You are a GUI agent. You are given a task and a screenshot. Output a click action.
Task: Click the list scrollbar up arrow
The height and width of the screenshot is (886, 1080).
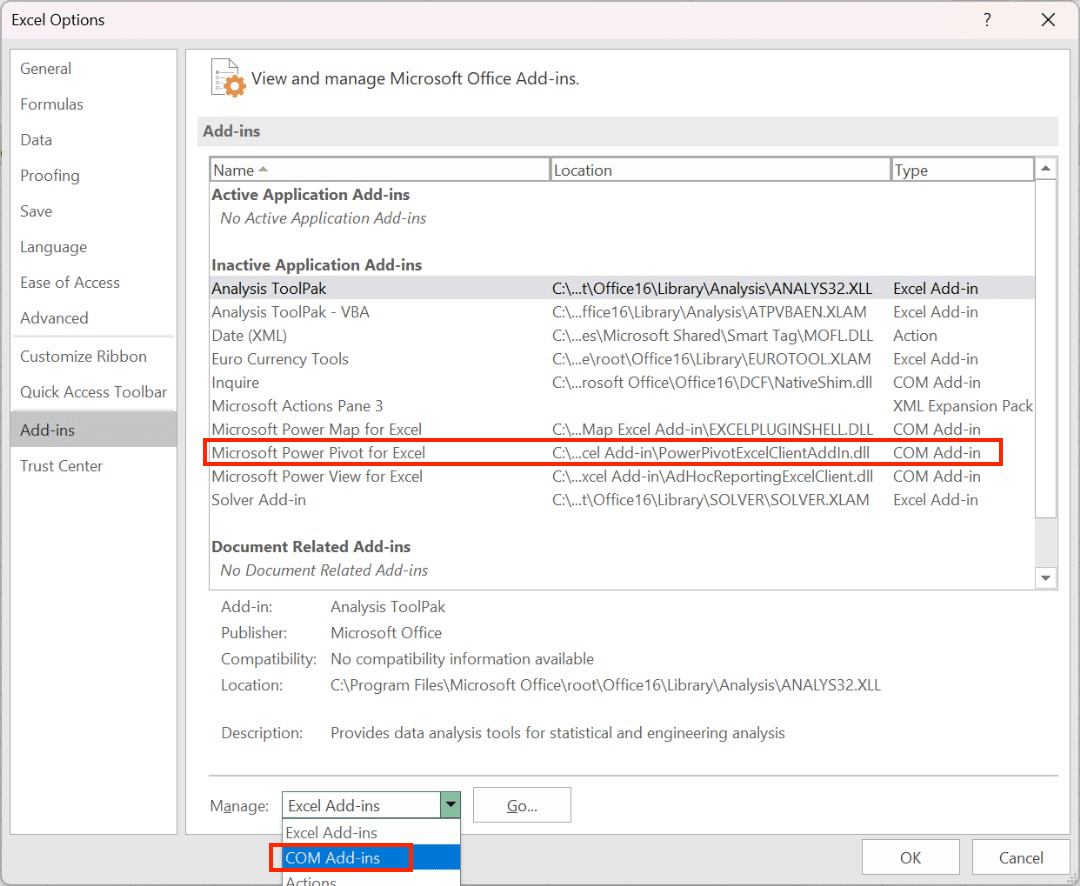click(1046, 168)
